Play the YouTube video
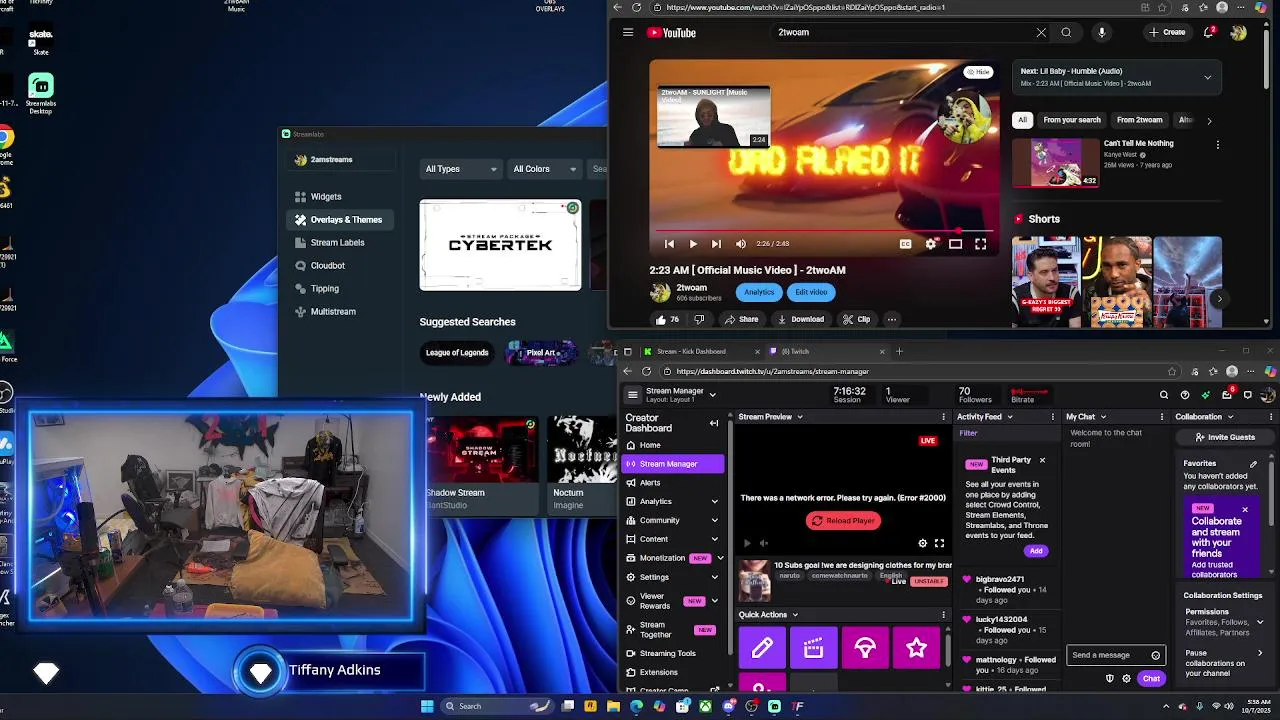This screenshot has height=720, width=1280. 693,244
